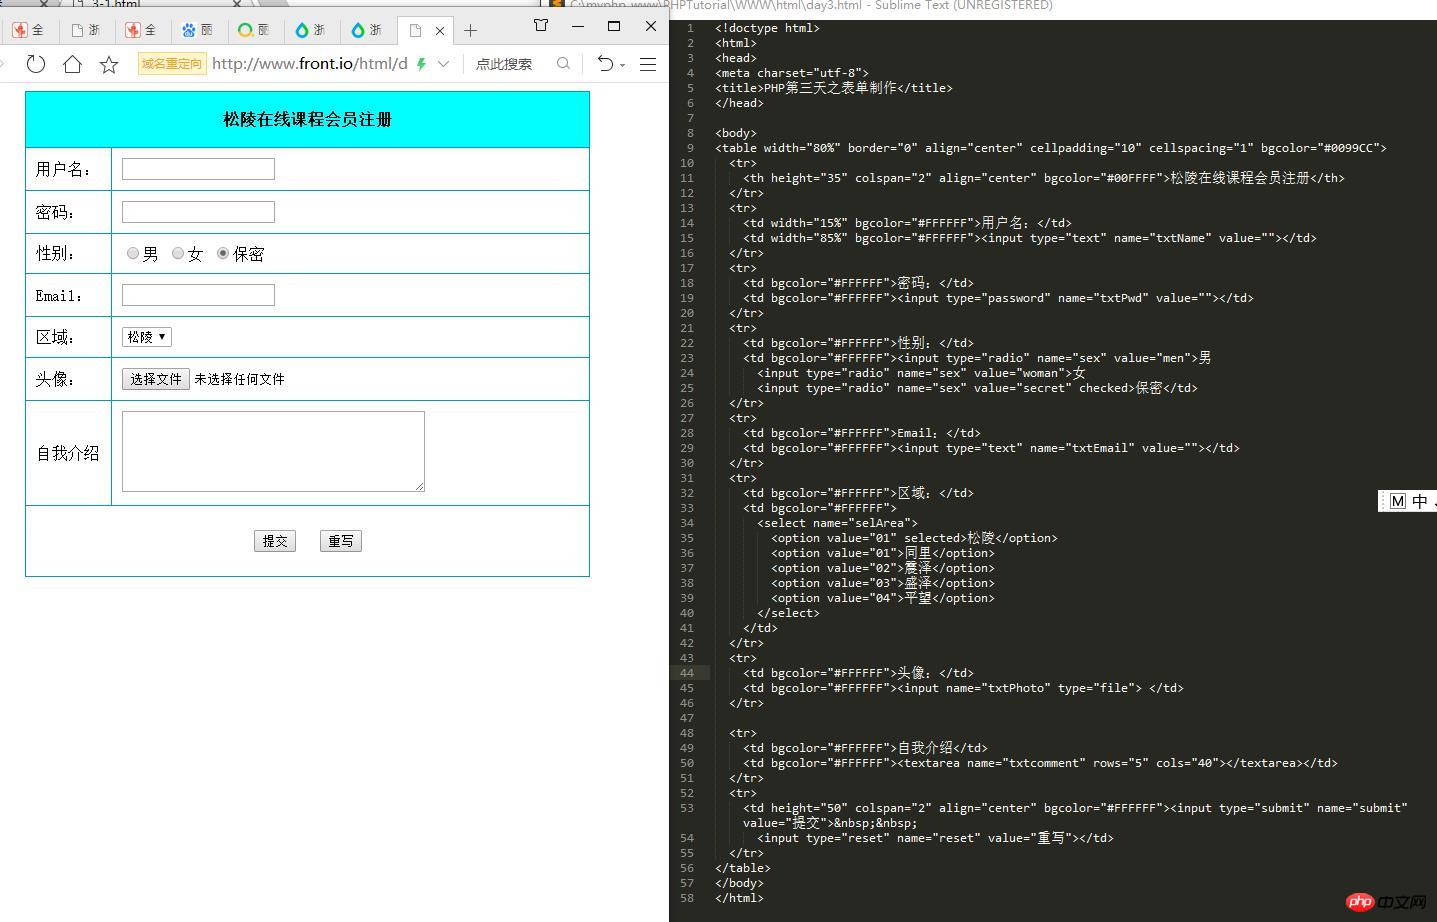Viewport: 1437px width, 922px height.
Task: Click the 震泽 option line in code
Action: point(883,568)
